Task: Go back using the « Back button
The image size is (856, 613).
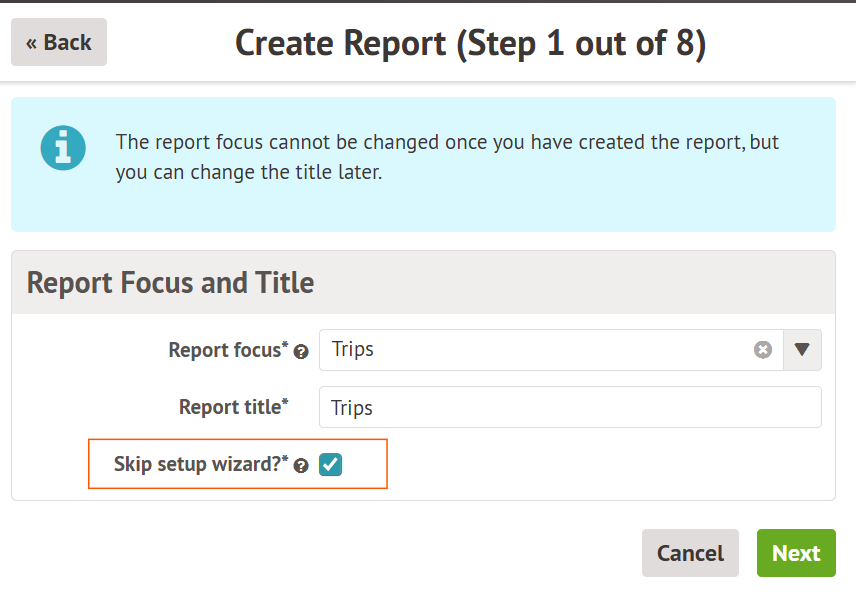Action: click(x=59, y=42)
